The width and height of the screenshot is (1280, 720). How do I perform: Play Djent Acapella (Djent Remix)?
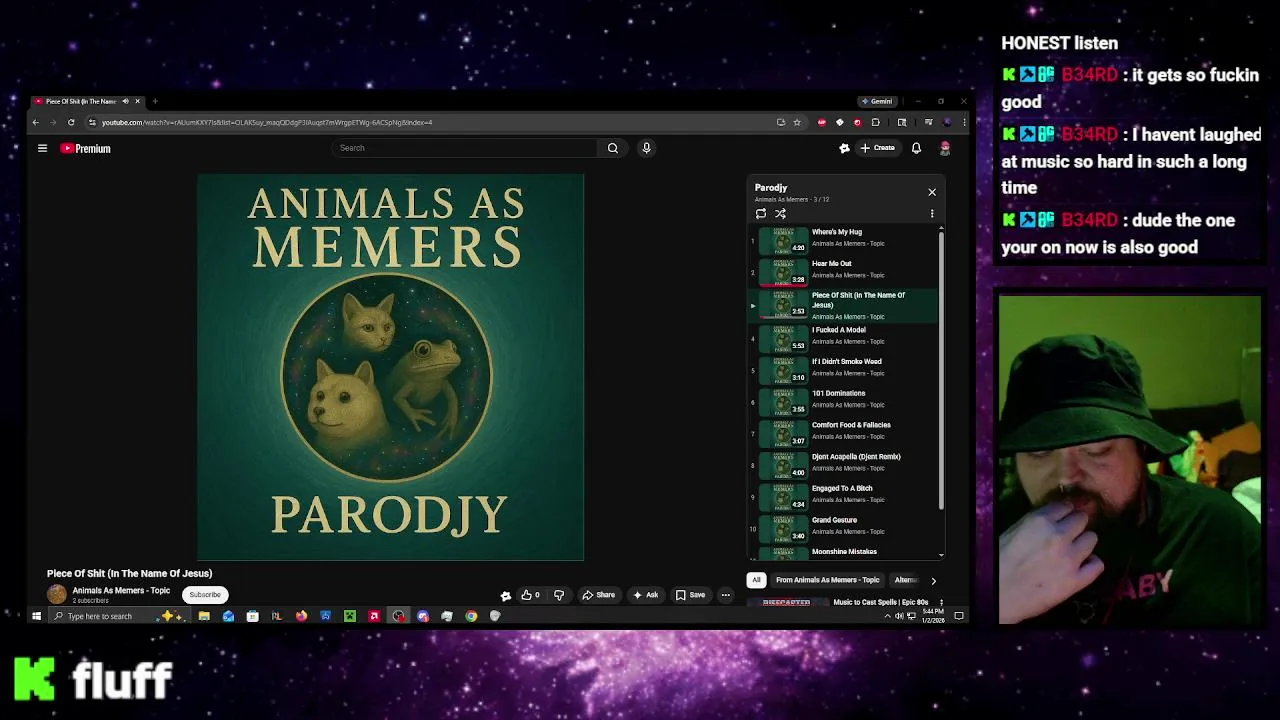tap(843, 464)
